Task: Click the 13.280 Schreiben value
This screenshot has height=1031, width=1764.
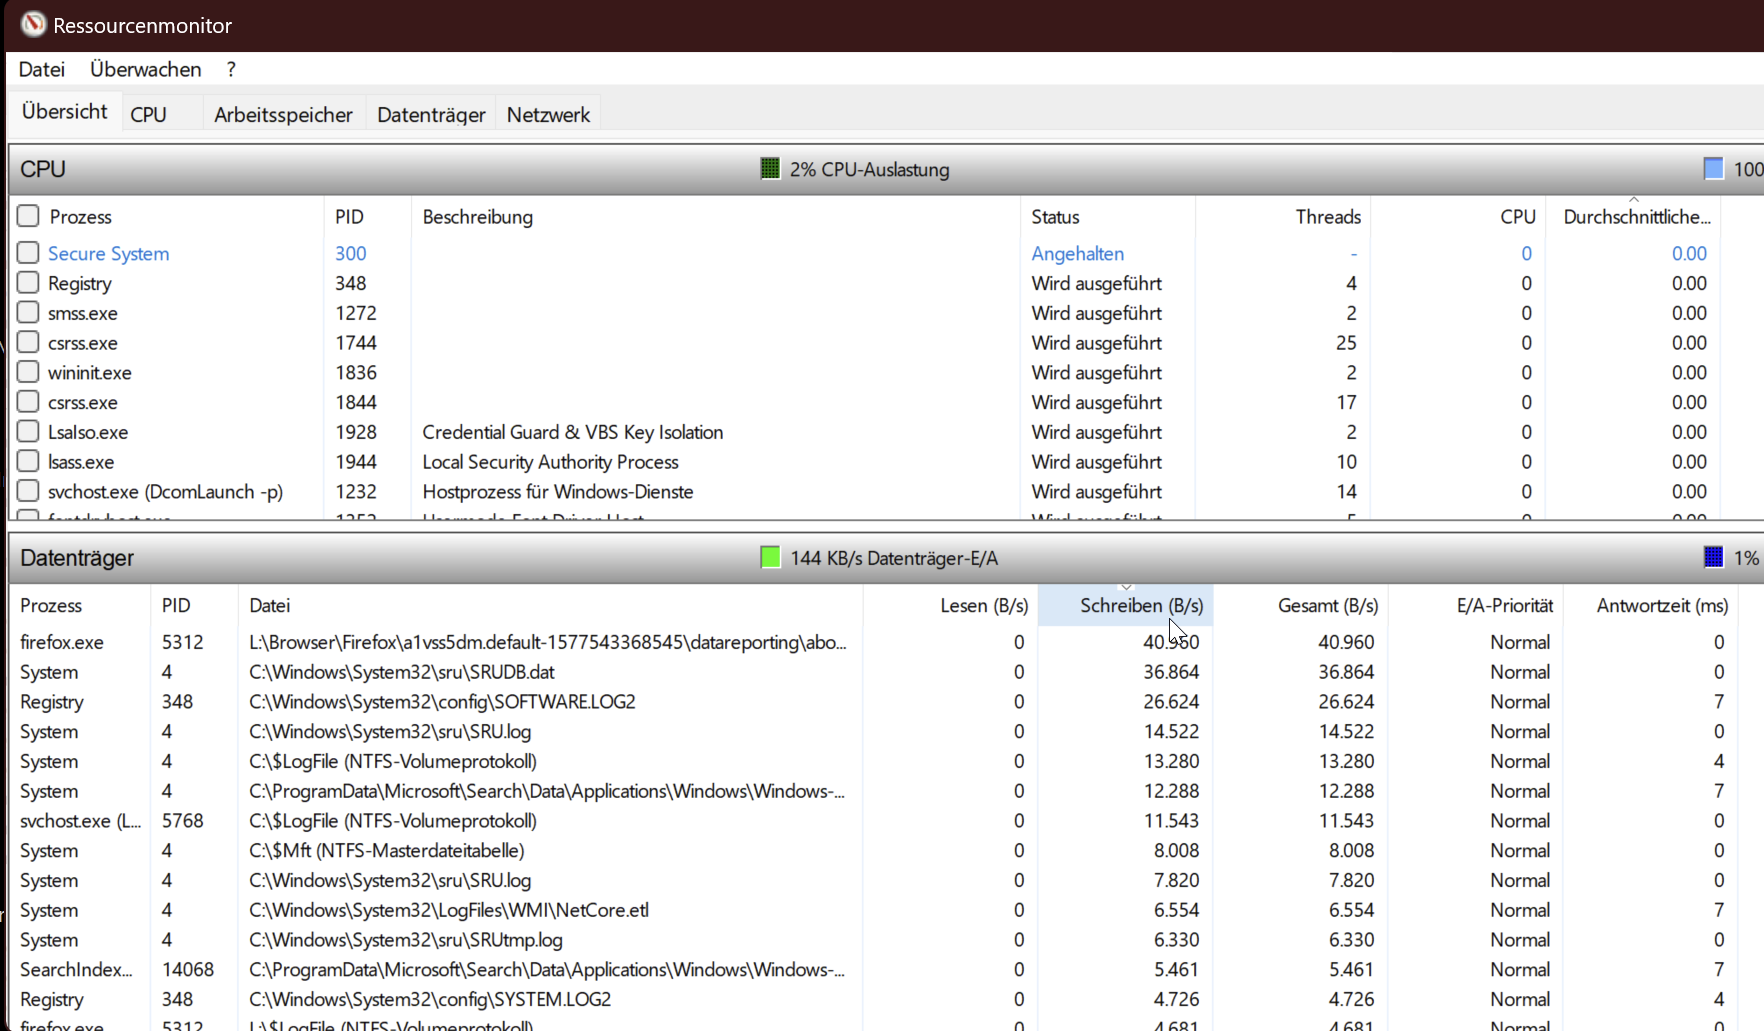Action: click(1171, 761)
